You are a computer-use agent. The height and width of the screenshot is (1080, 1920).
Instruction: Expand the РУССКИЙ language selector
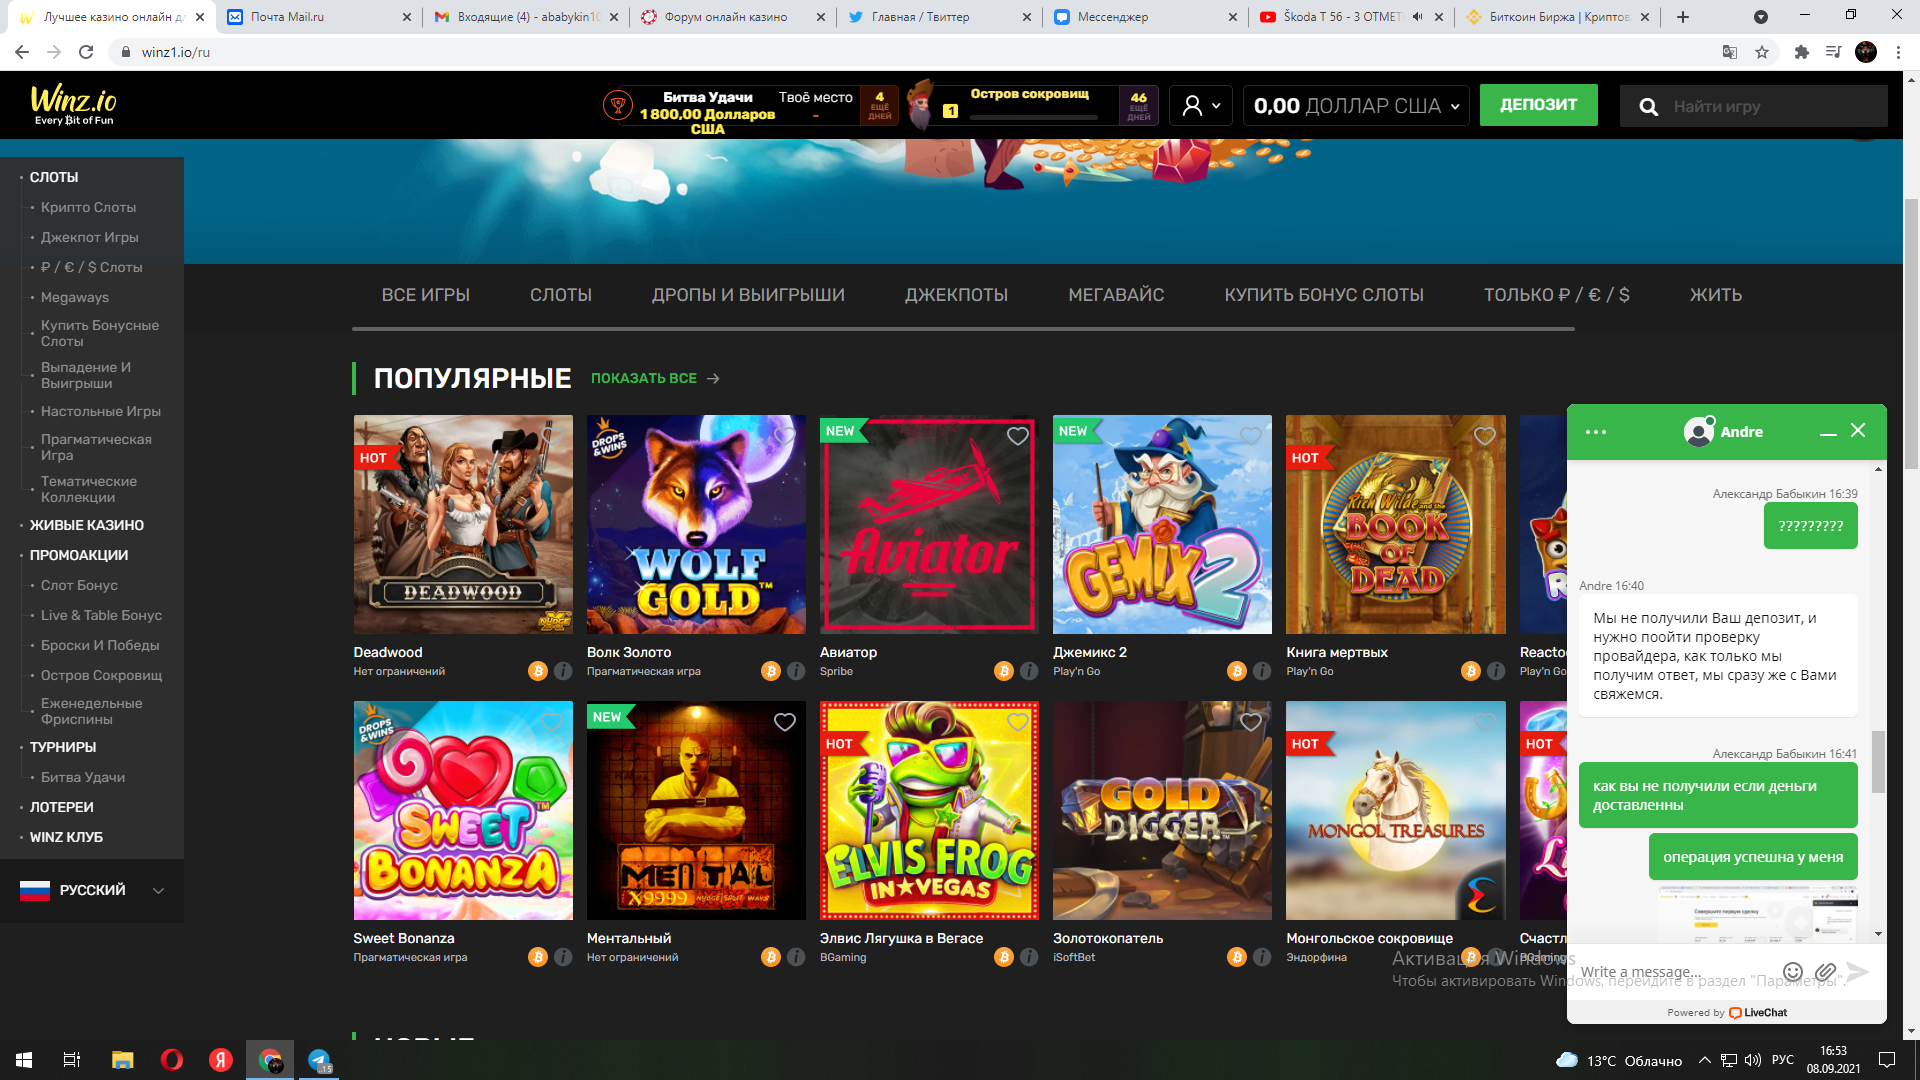click(92, 890)
